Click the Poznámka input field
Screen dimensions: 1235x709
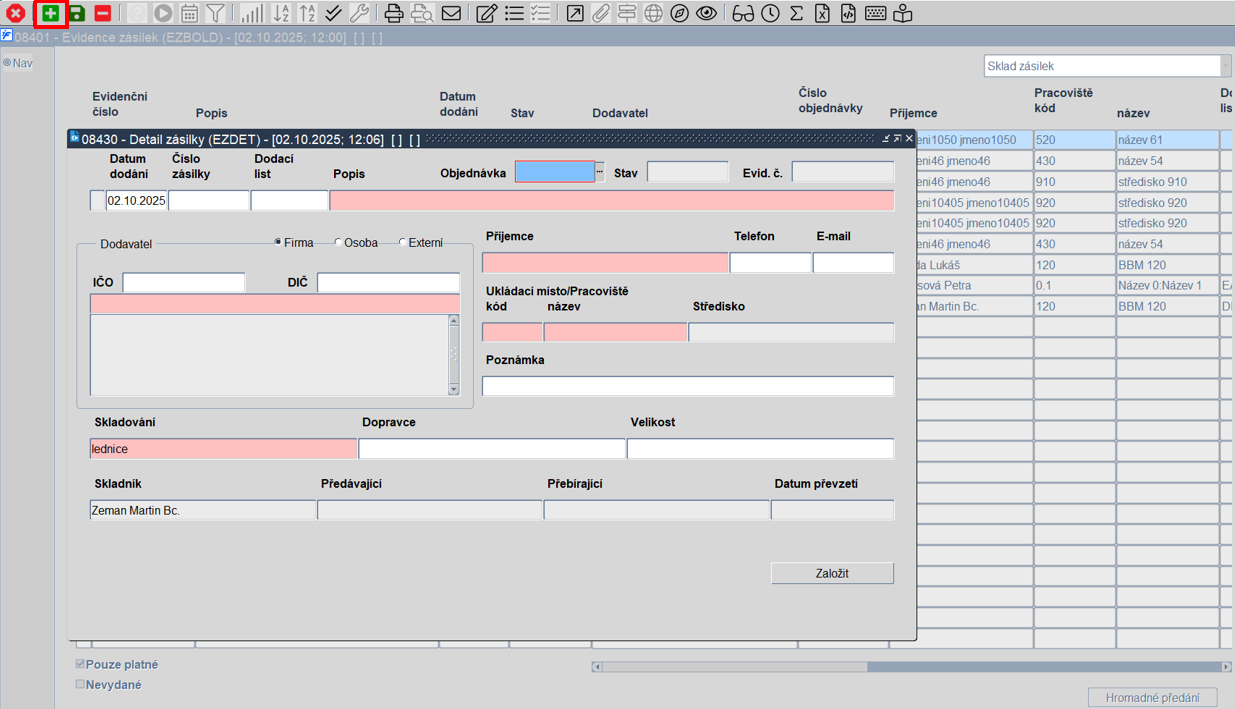point(687,386)
